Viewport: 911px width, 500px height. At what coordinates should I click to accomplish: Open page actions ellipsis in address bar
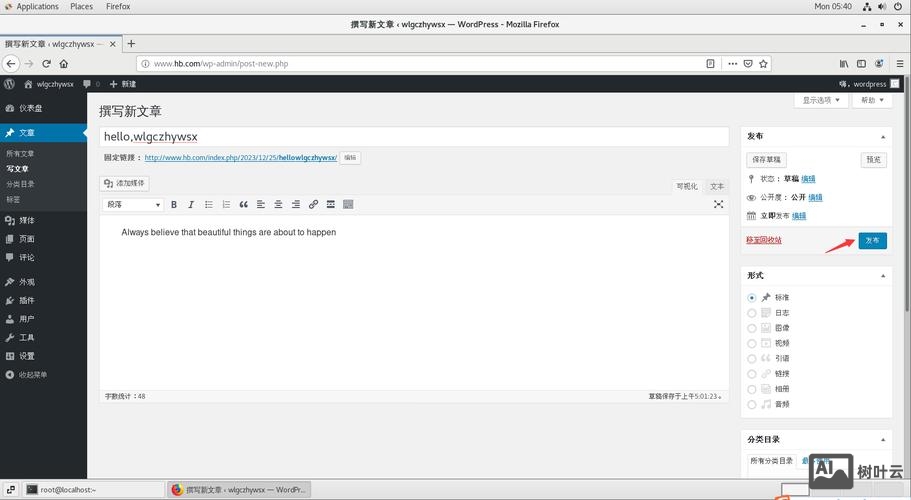point(733,64)
